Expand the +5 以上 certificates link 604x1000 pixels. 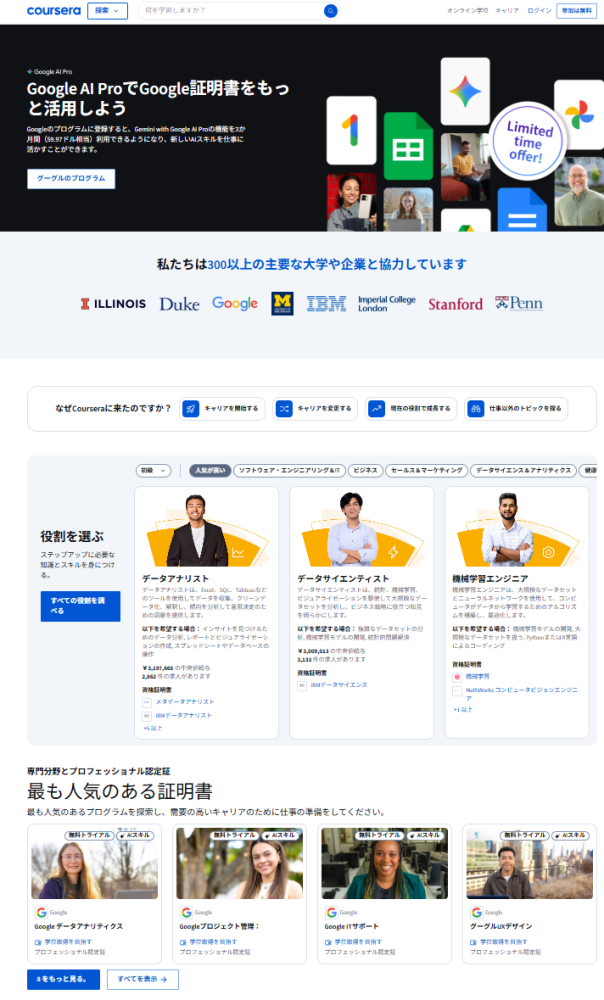152,728
